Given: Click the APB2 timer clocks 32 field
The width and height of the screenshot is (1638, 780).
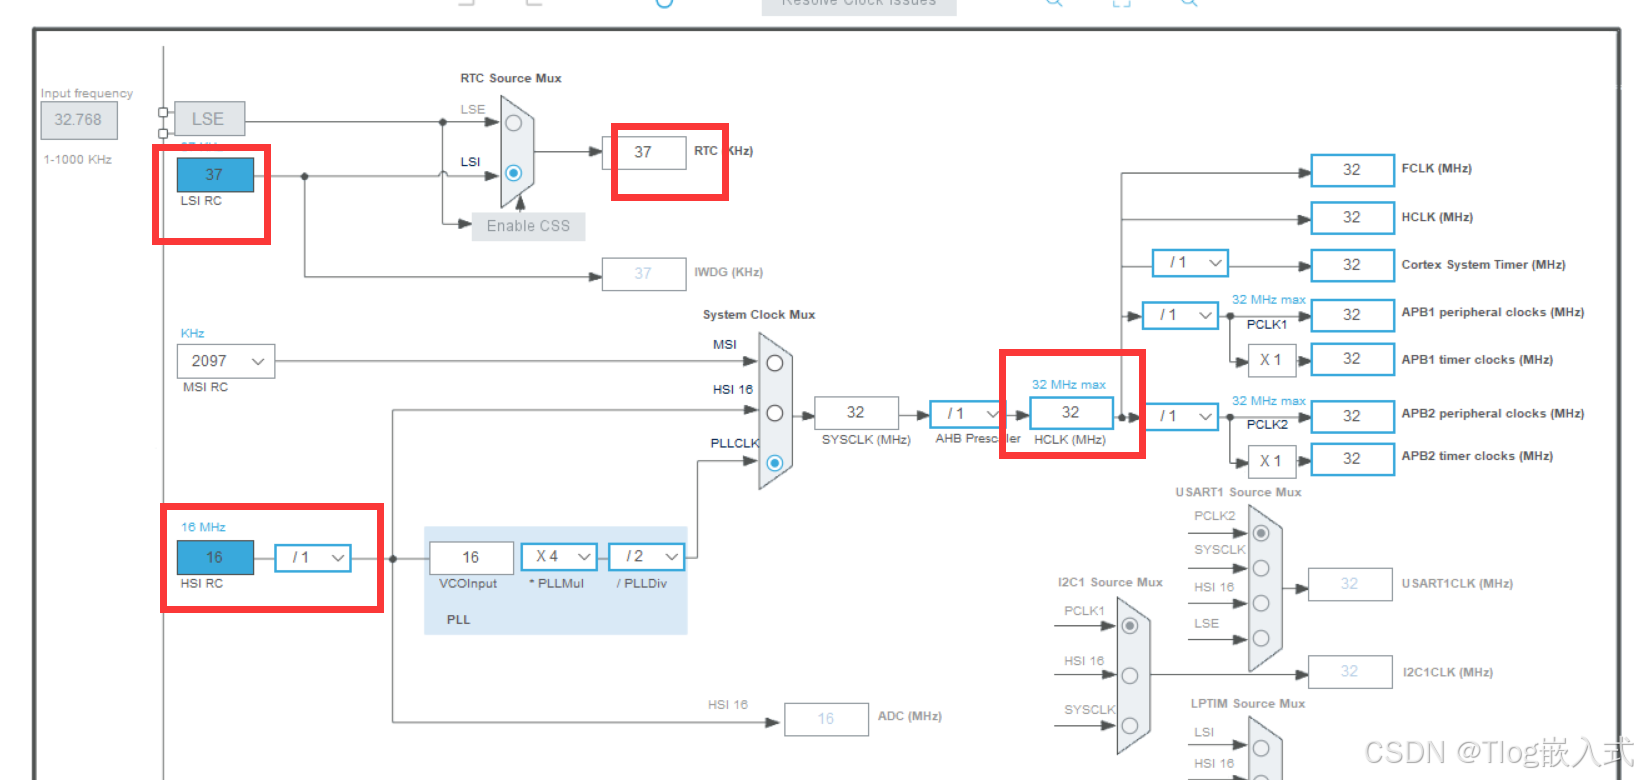Looking at the screenshot, I should click(1352, 459).
